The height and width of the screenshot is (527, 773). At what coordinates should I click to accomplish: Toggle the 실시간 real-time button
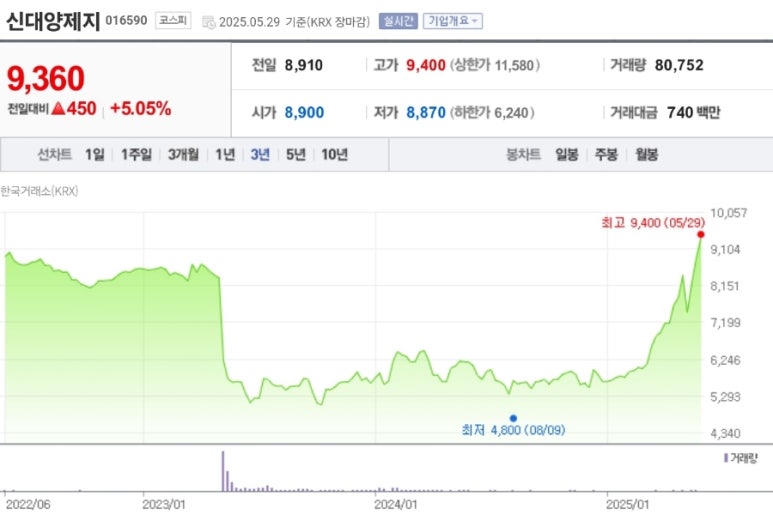coord(398,21)
